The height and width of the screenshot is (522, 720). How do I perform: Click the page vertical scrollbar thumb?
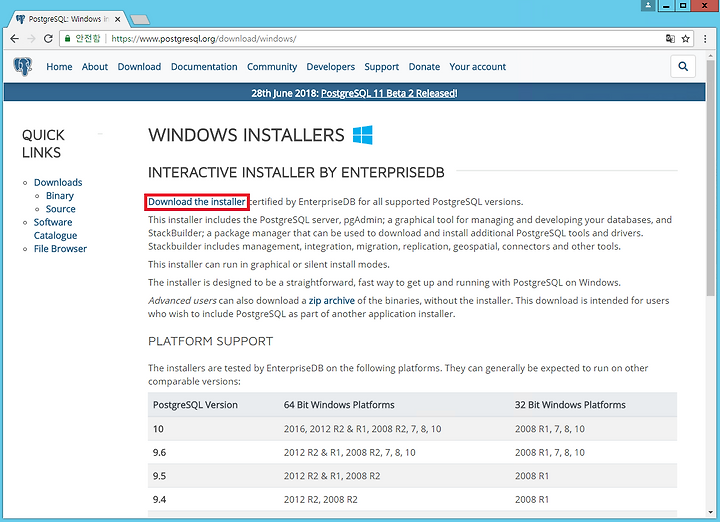(711, 177)
